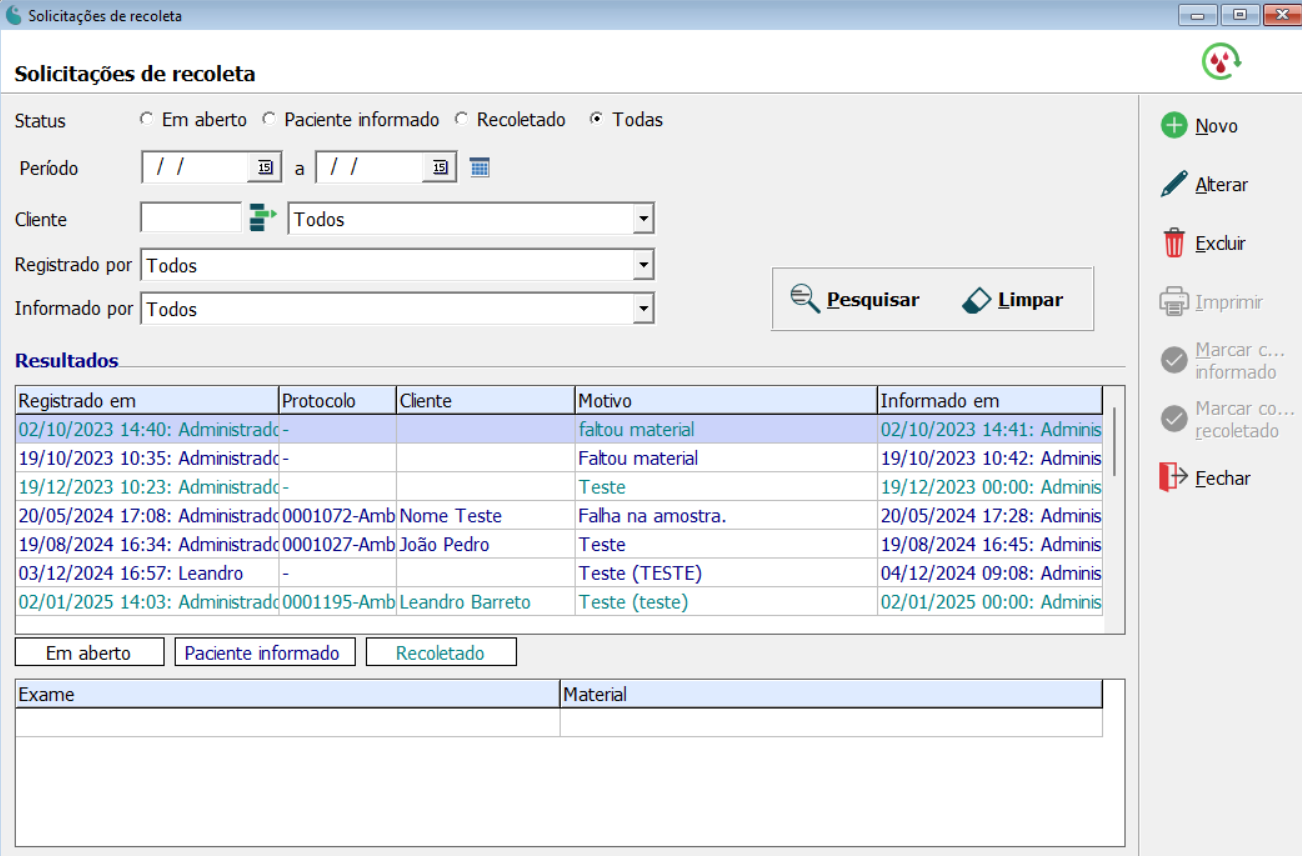Click the eraser icon on Limpar

(976, 300)
